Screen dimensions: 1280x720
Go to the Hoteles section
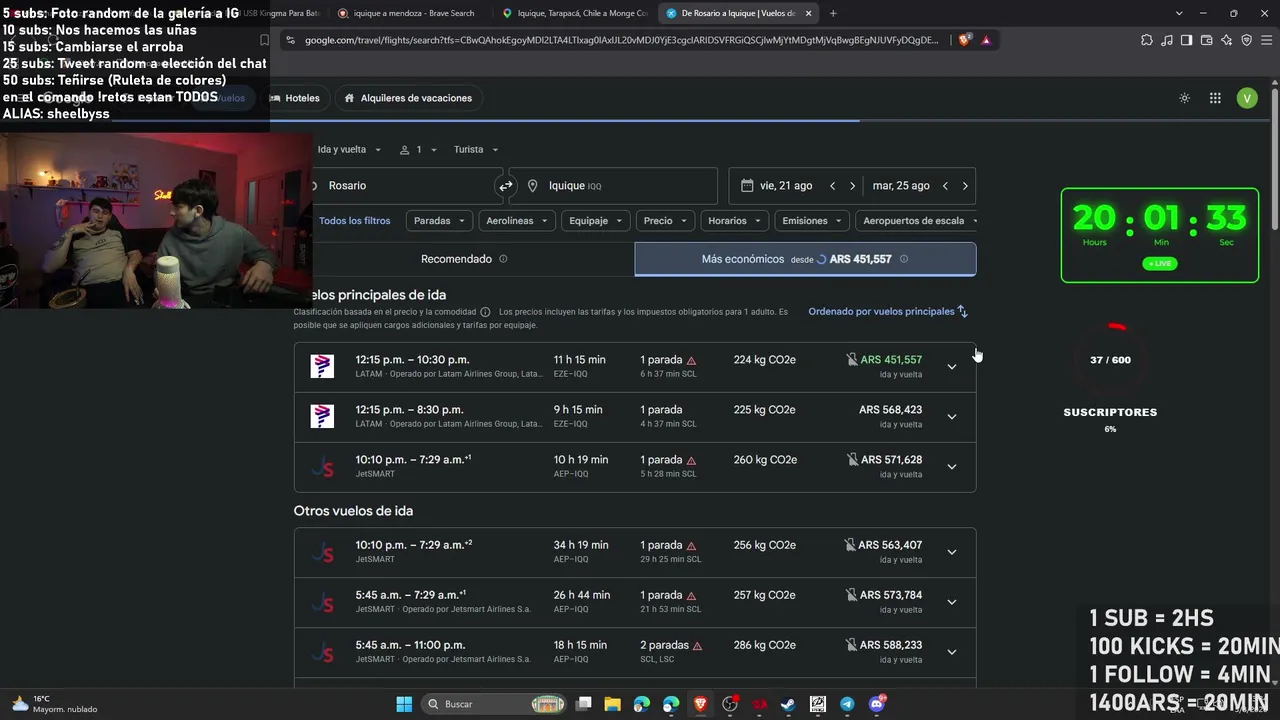click(295, 98)
